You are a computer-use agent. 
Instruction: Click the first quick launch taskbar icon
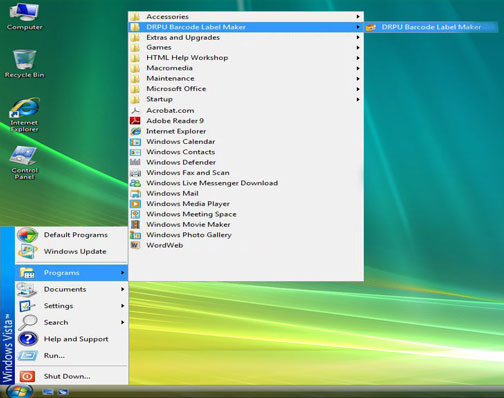point(48,391)
